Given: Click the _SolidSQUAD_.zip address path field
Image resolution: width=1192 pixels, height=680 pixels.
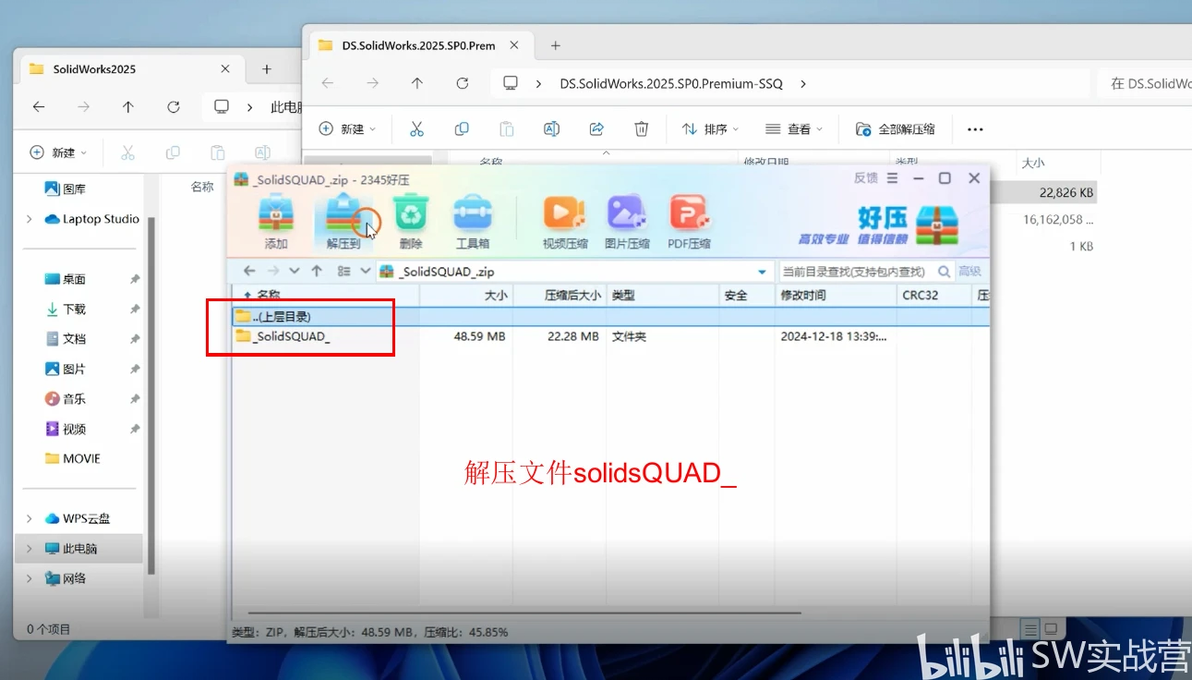Looking at the screenshot, I should coord(576,272).
